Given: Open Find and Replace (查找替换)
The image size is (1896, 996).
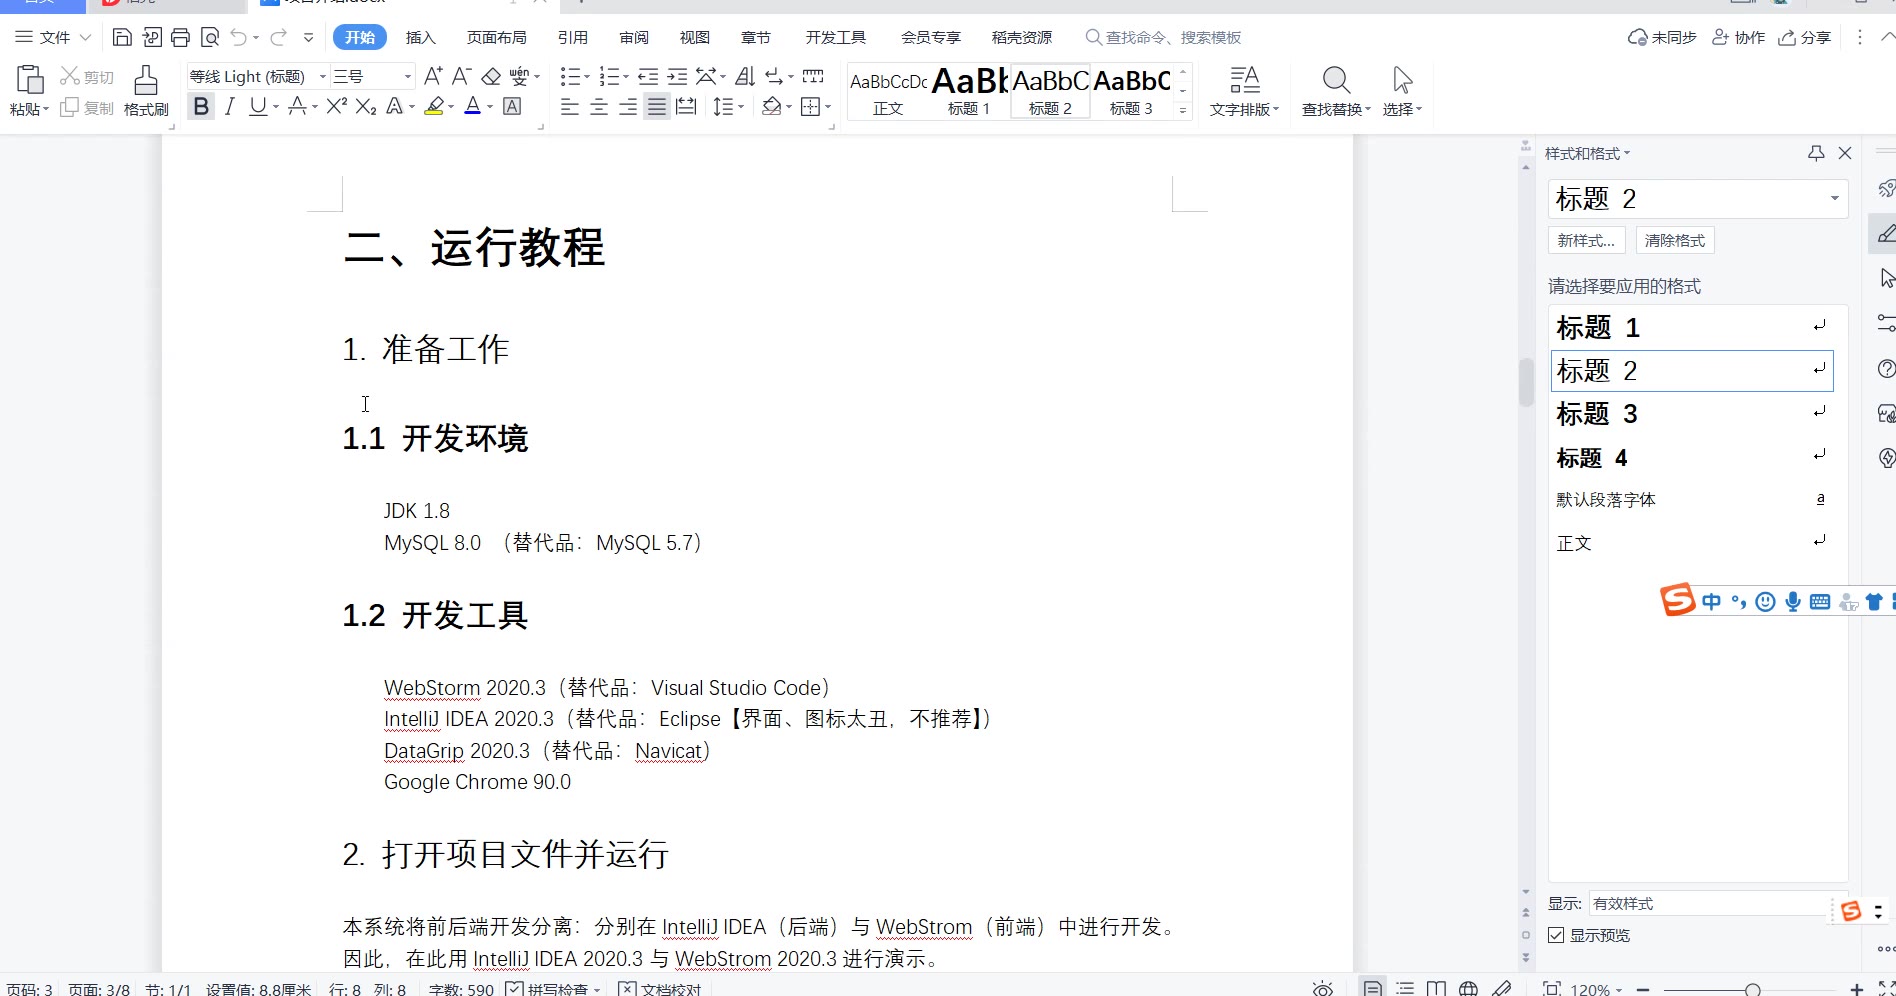Looking at the screenshot, I should coord(1336,91).
